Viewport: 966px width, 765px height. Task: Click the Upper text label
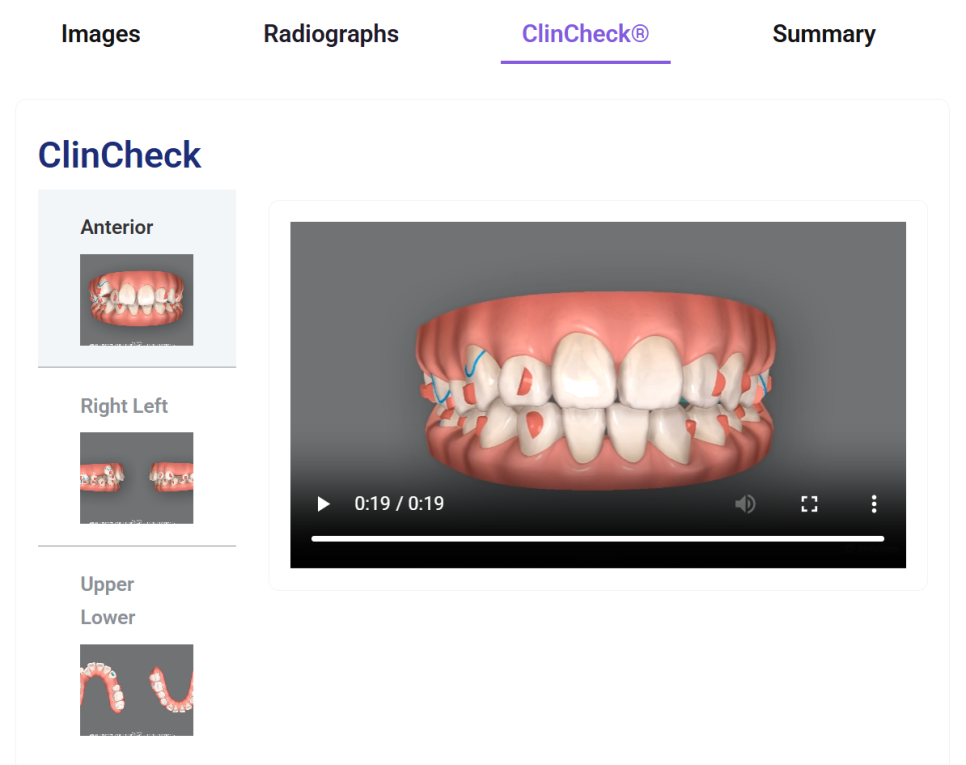coord(107,584)
